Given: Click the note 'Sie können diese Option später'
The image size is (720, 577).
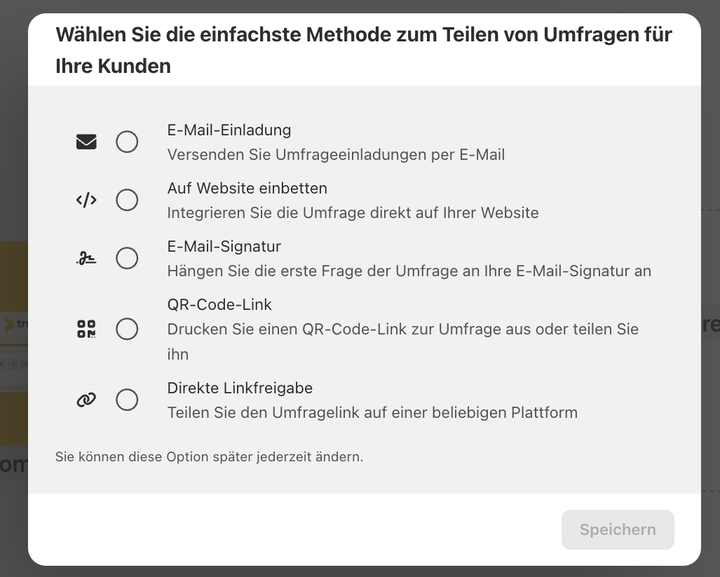Looking at the screenshot, I should pos(209,457).
